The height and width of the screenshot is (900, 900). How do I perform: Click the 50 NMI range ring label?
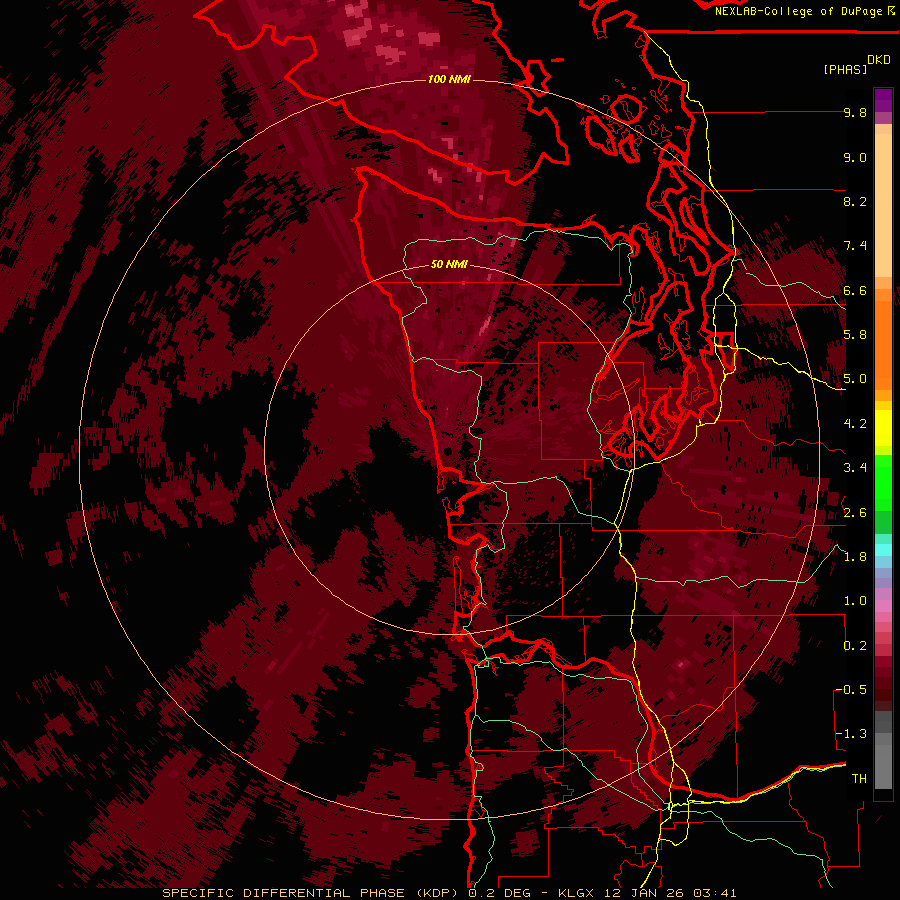click(x=449, y=265)
